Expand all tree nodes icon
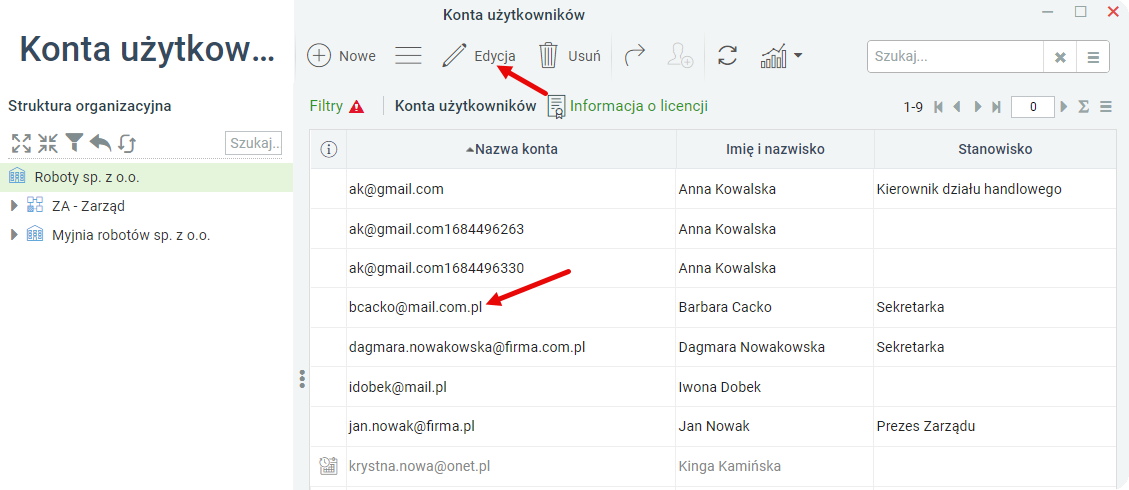The width and height of the screenshot is (1129, 490). [22, 143]
